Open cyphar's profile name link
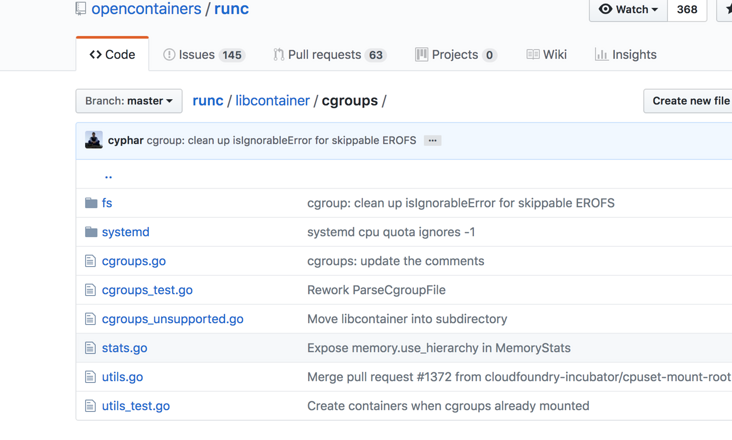Screen dimensions: 732x440 126,140
